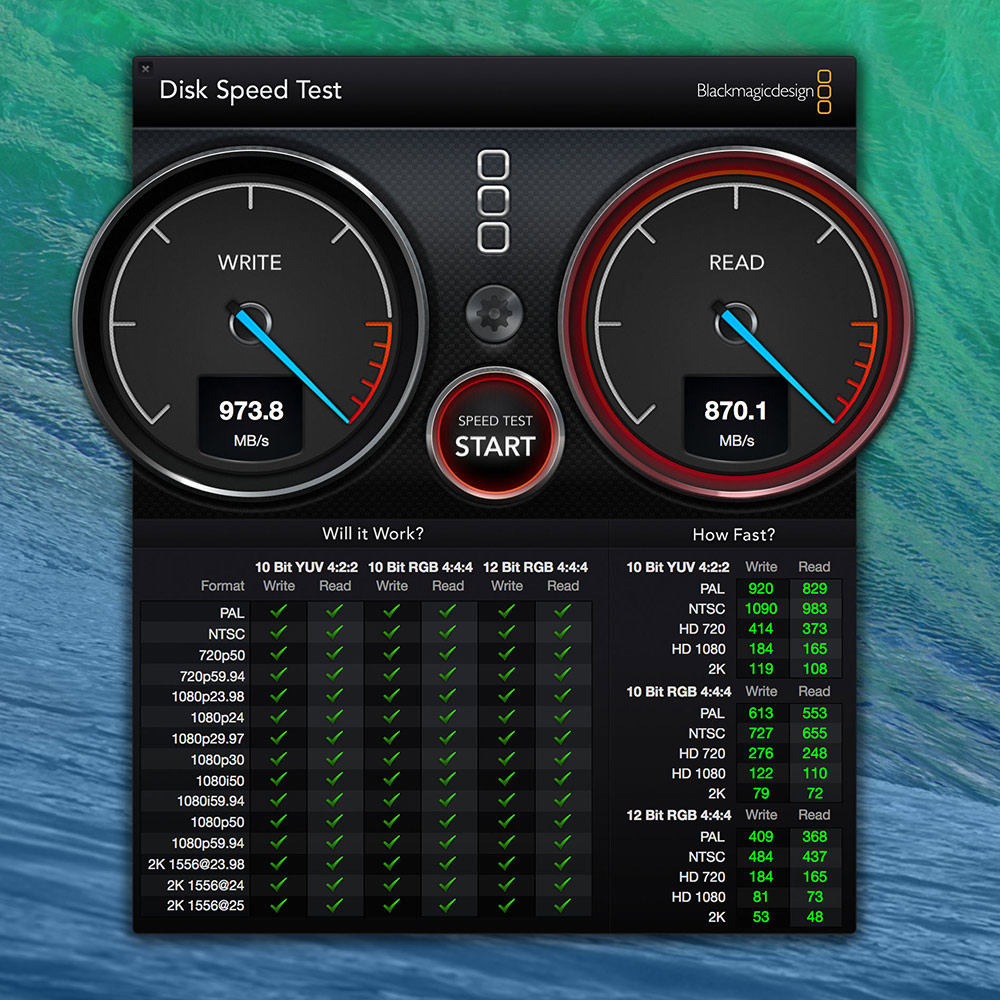The image size is (1000, 1000).
Task: Click NTSC write value 1090
Action: 761,608
